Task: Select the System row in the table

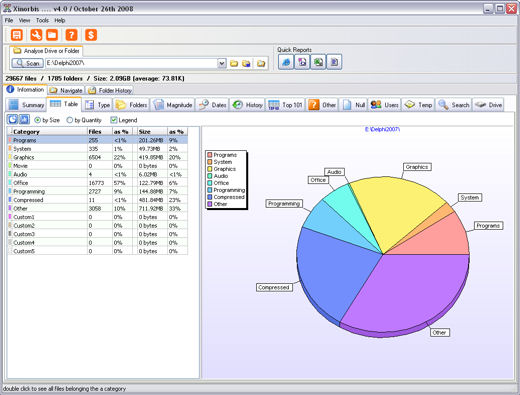Action: coord(98,149)
